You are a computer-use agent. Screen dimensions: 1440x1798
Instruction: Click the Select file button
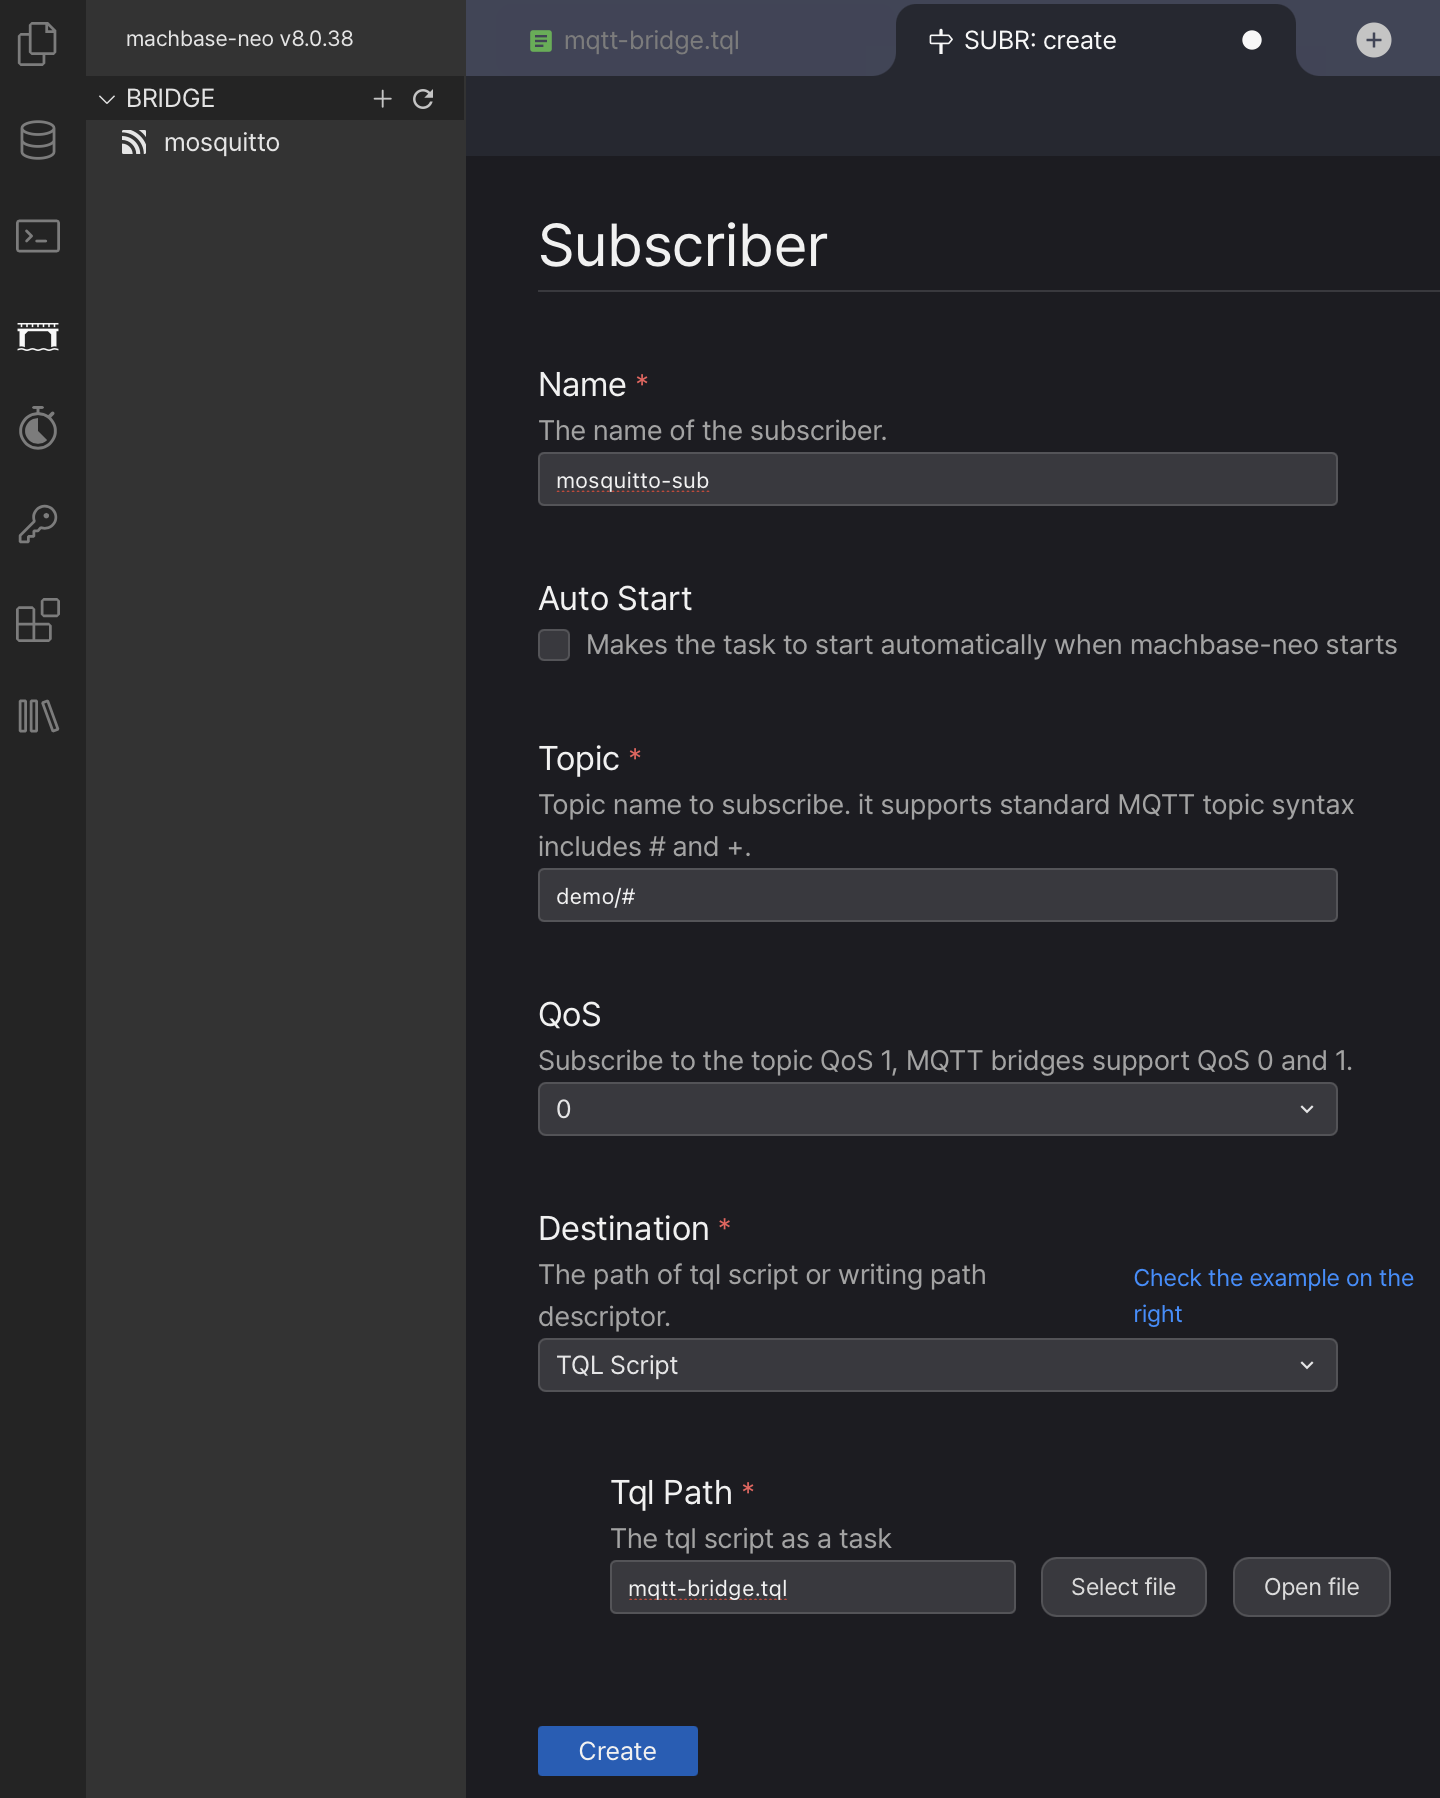[x=1123, y=1587]
